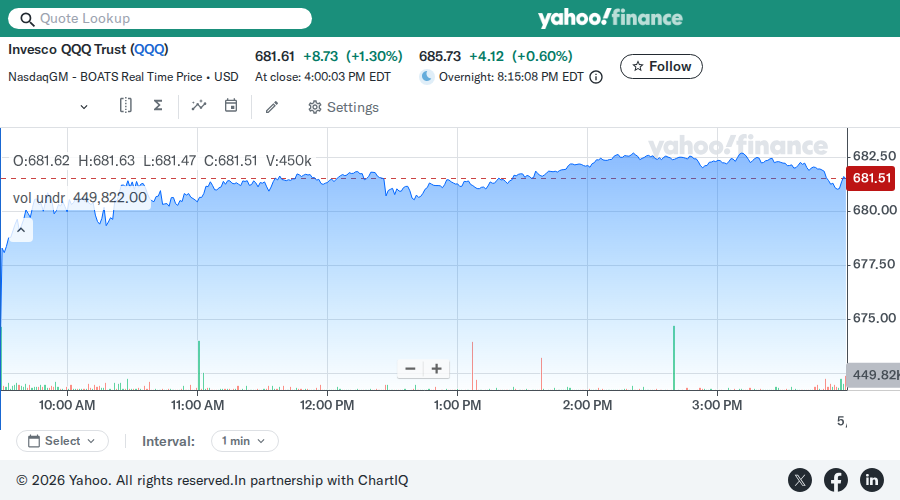Viewport: 900px width, 500px height.
Task: Open Yahoo Finance LinkedIn link
Action: [x=871, y=480]
